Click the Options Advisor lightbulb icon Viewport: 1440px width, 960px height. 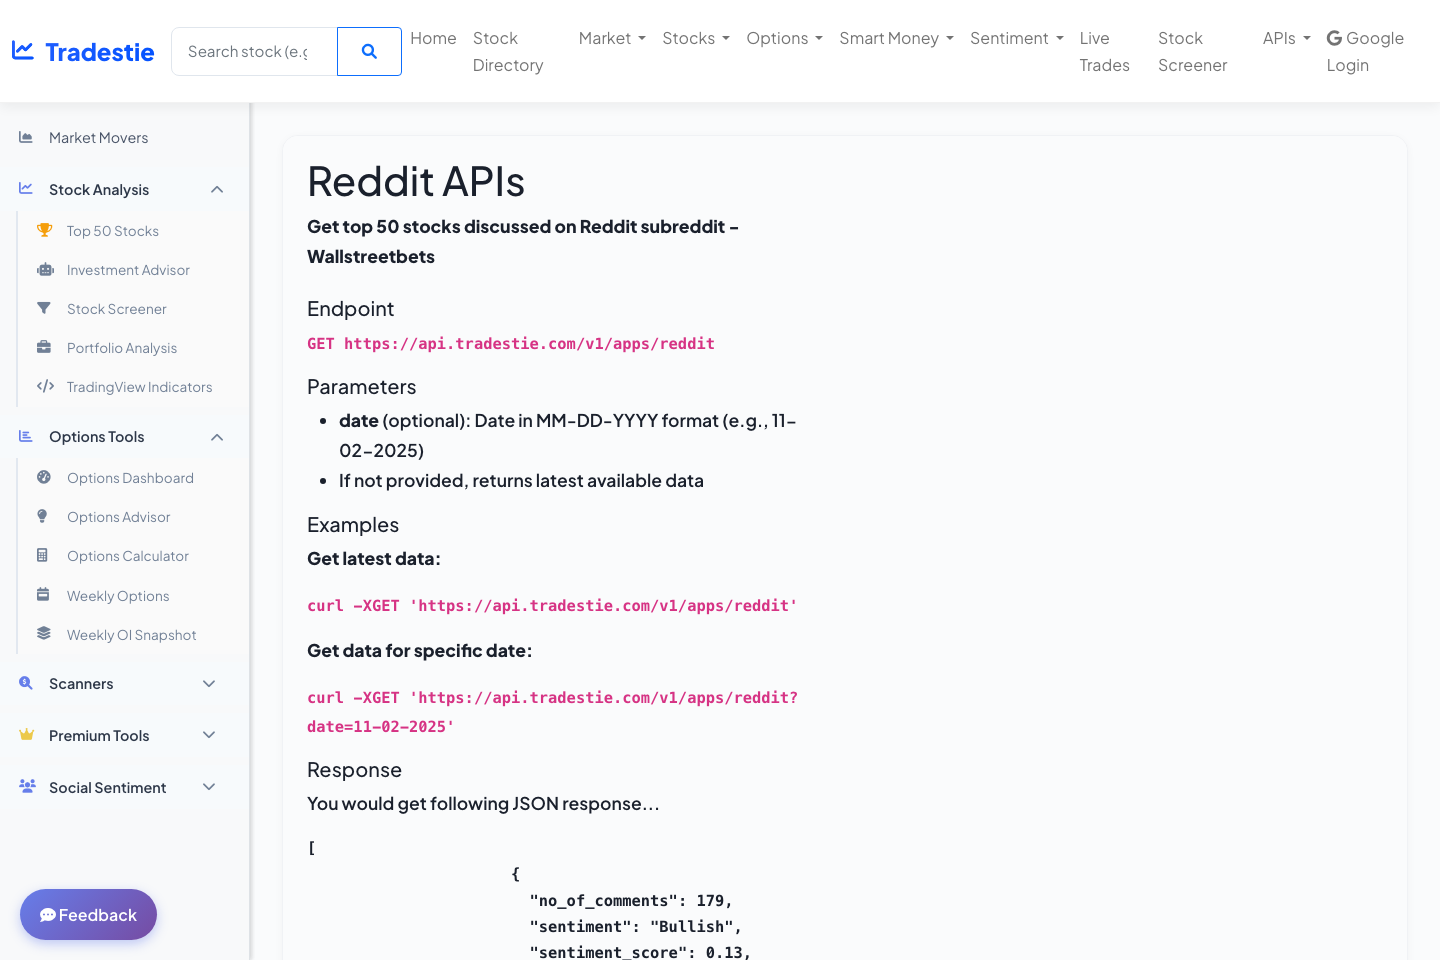[44, 516]
